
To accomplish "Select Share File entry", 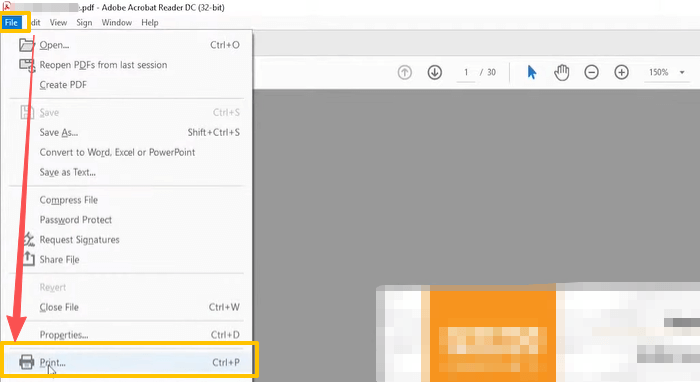I will (x=127, y=260).
